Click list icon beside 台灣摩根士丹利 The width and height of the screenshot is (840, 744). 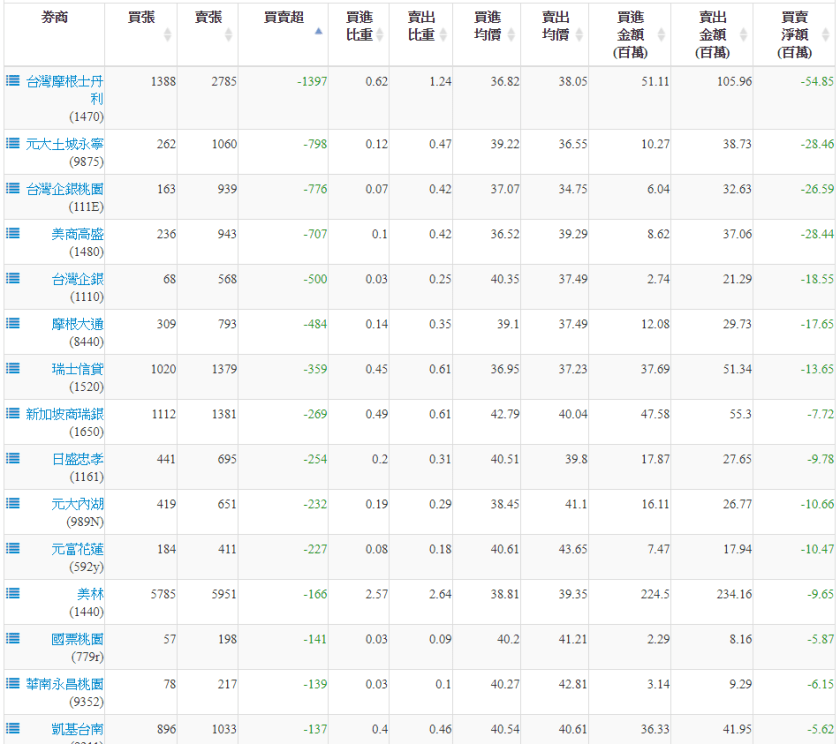pos(13,80)
